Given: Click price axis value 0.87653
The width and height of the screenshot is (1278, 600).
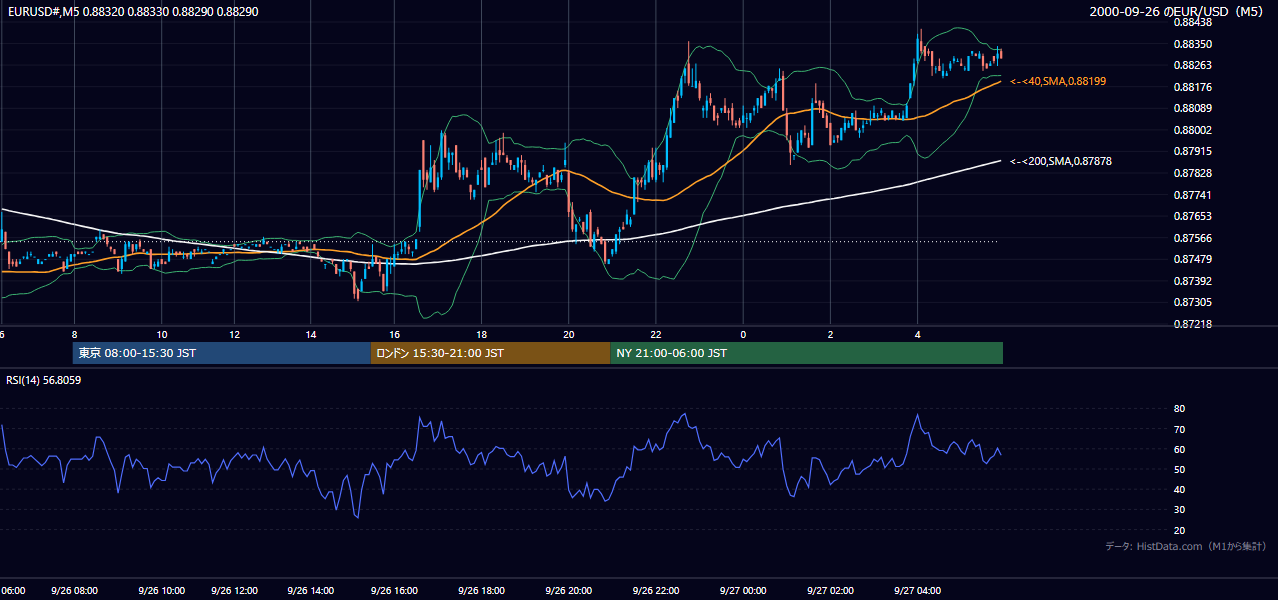Looking at the screenshot, I should click(1191, 216).
